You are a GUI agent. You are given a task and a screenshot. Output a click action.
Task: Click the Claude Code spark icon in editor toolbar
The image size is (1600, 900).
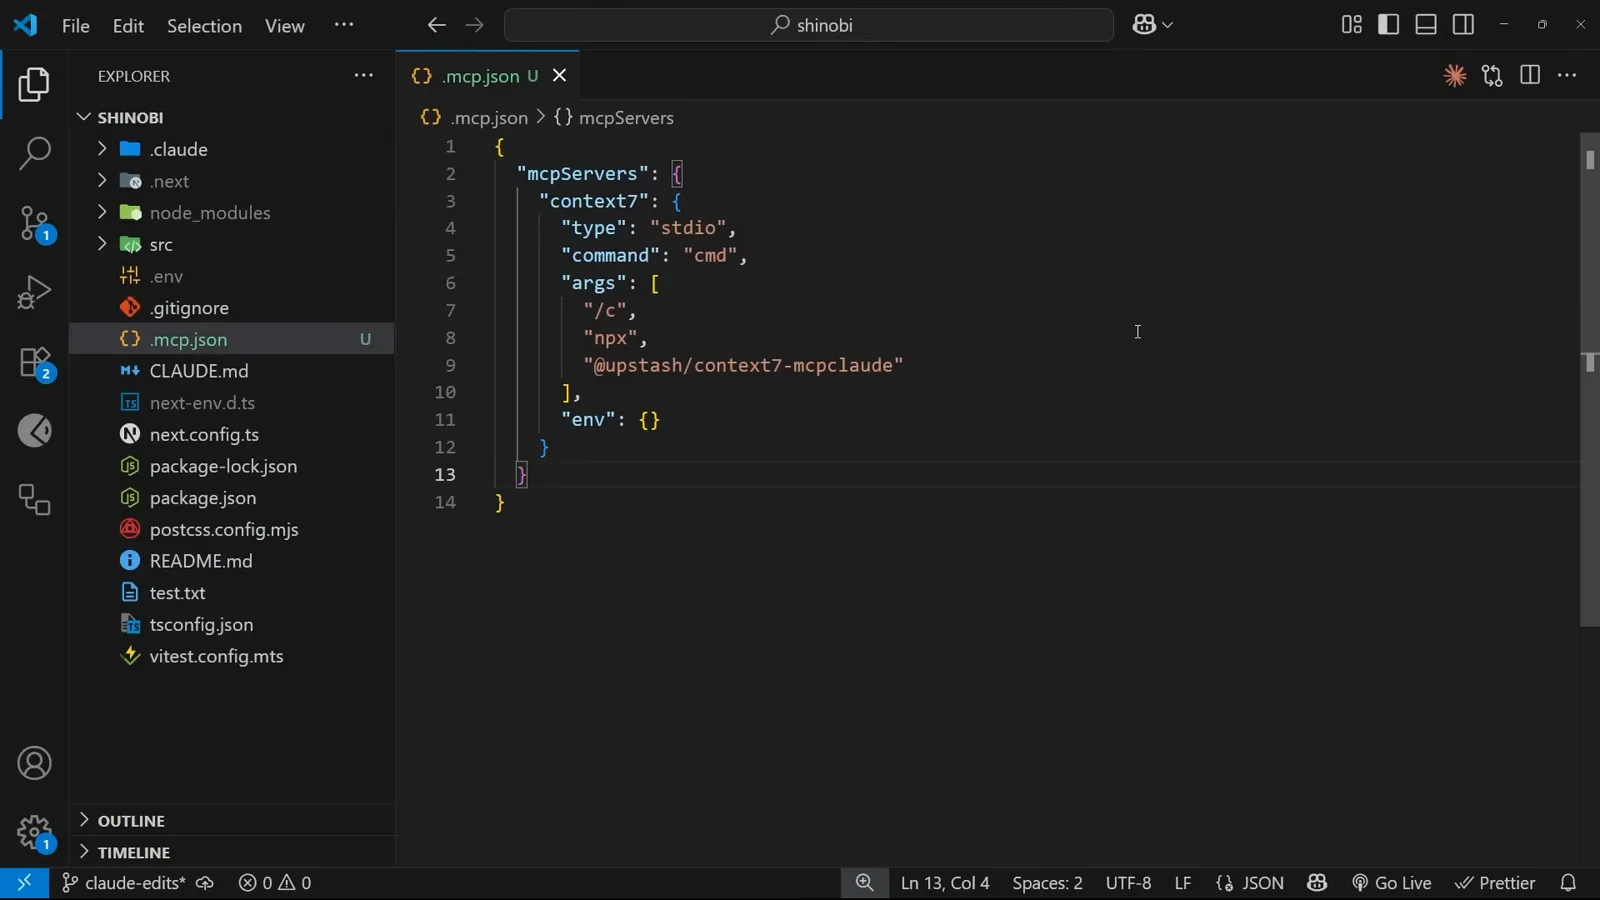[1455, 76]
